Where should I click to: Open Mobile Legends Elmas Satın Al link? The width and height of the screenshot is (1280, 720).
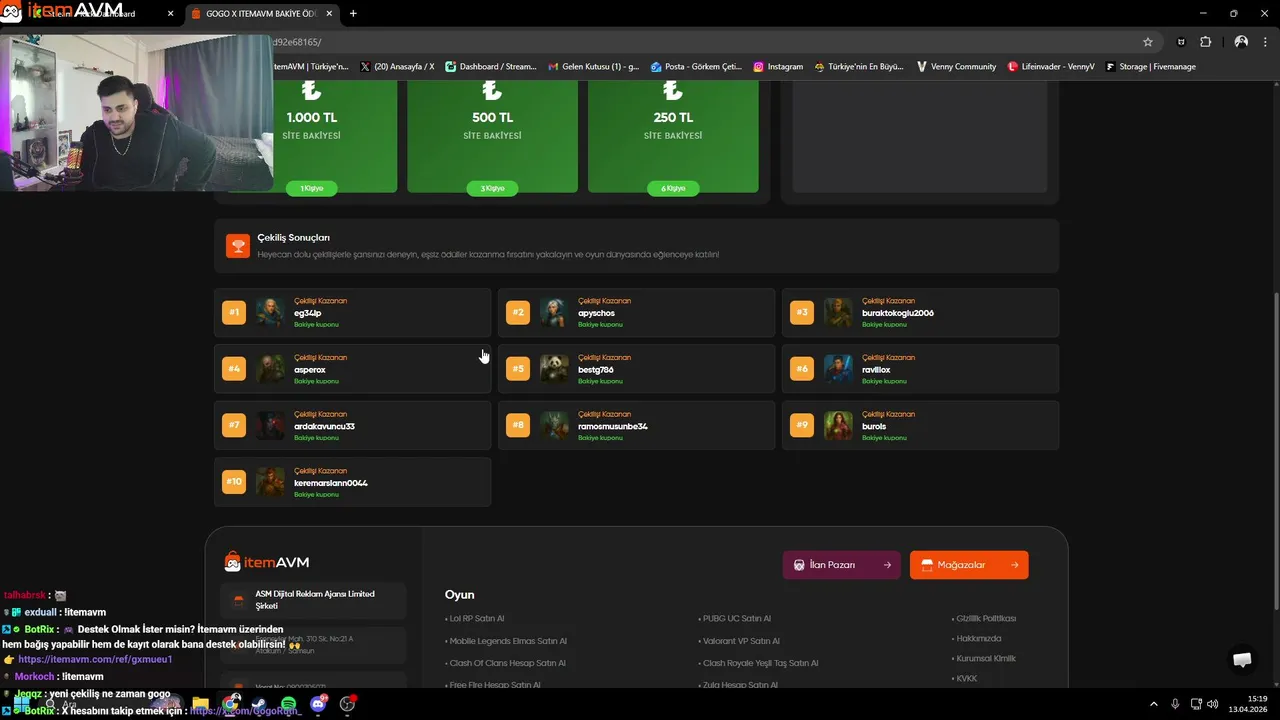(x=506, y=641)
